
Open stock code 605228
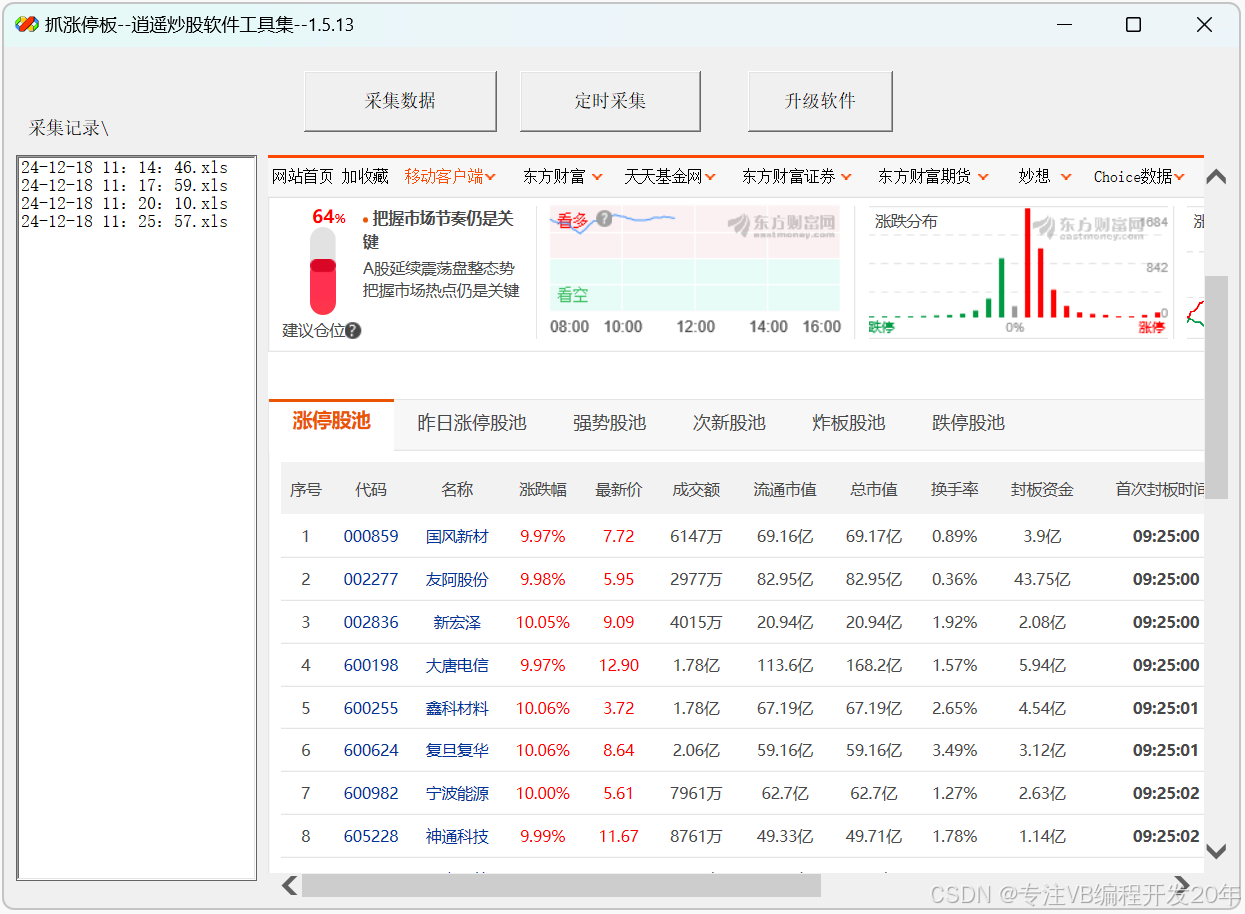pos(371,836)
